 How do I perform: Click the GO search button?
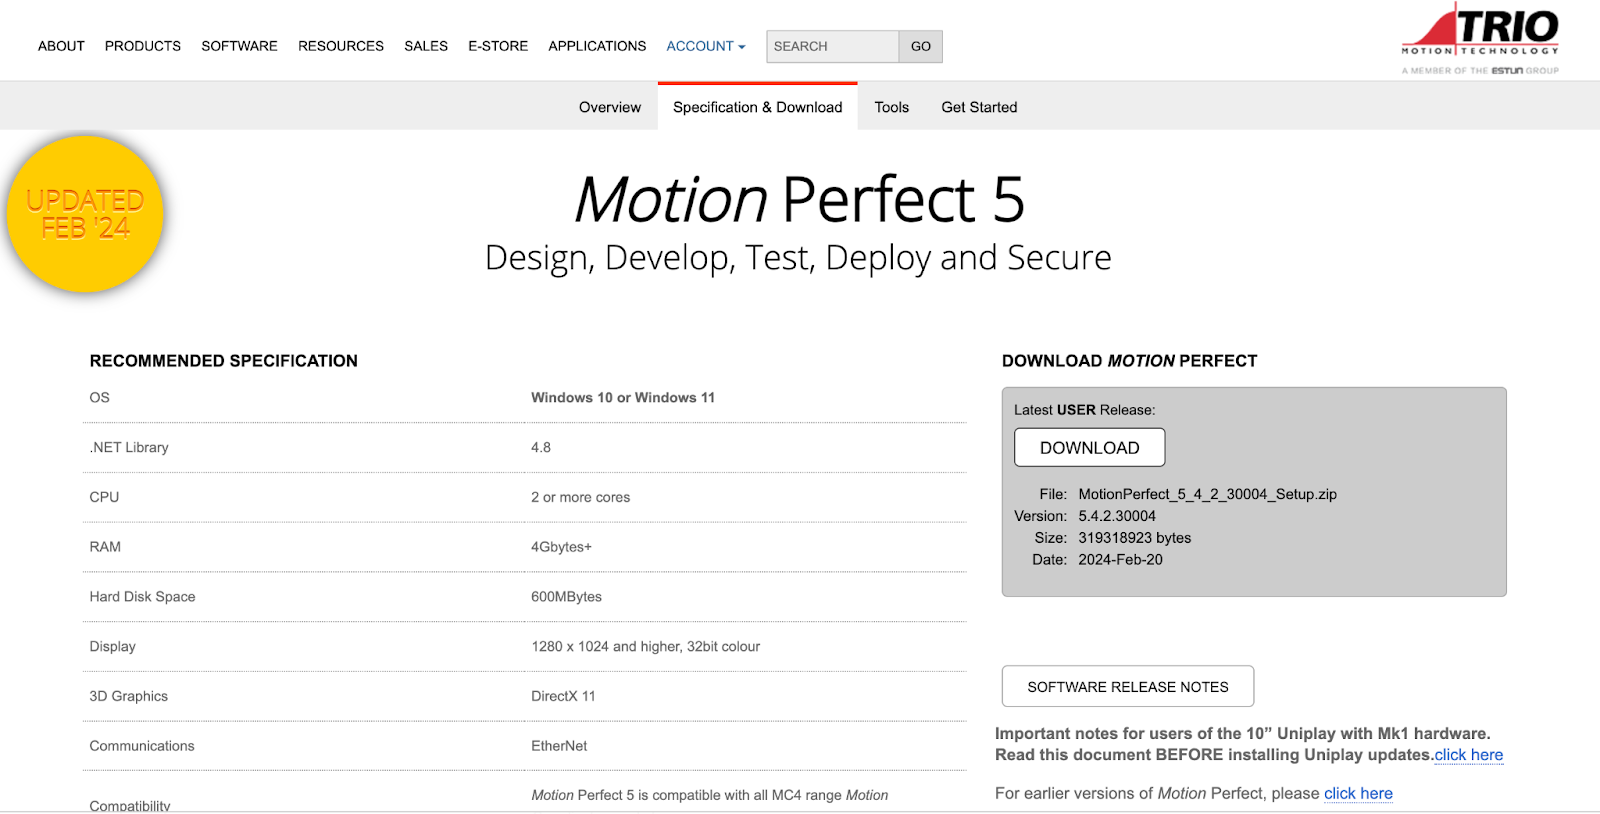click(x=921, y=46)
